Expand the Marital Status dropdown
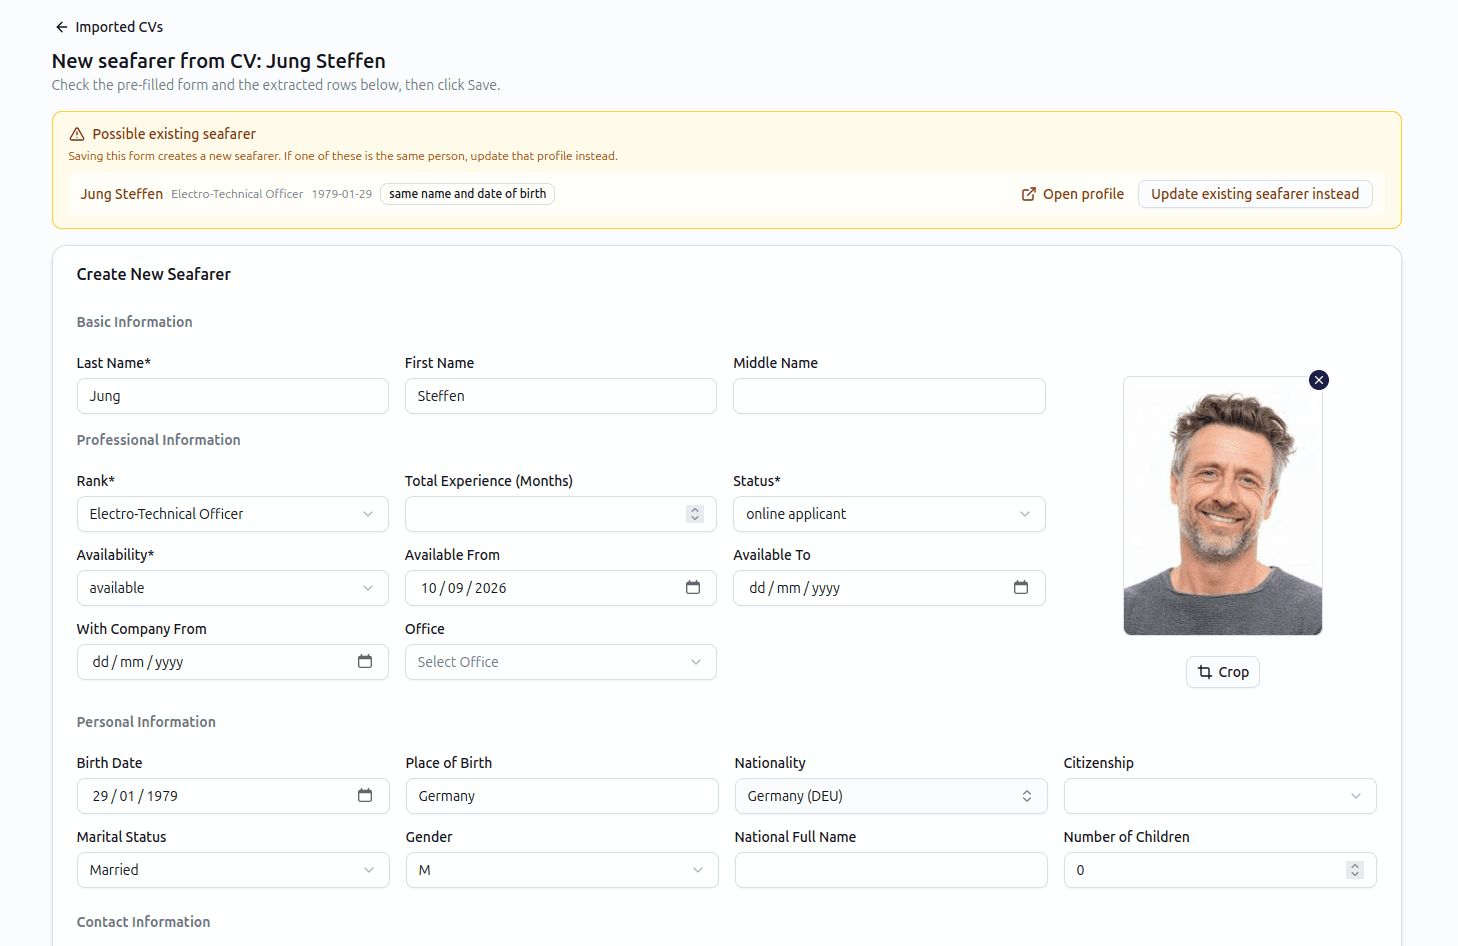The image size is (1458, 946). [x=233, y=870]
